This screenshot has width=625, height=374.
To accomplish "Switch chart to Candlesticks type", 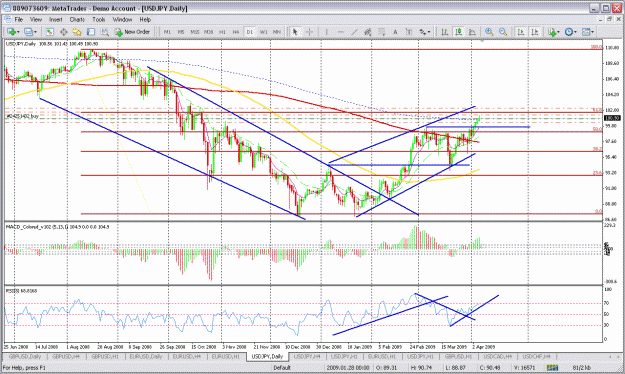I will pyautogui.click(x=458, y=32).
